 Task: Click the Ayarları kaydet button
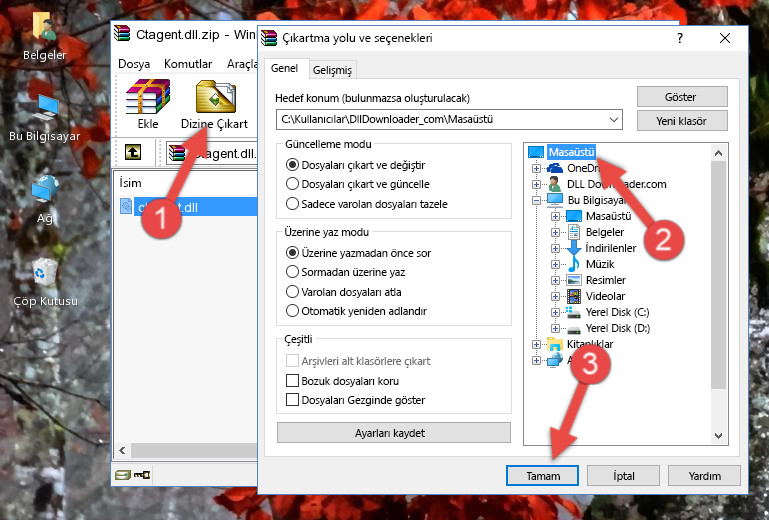[x=394, y=433]
